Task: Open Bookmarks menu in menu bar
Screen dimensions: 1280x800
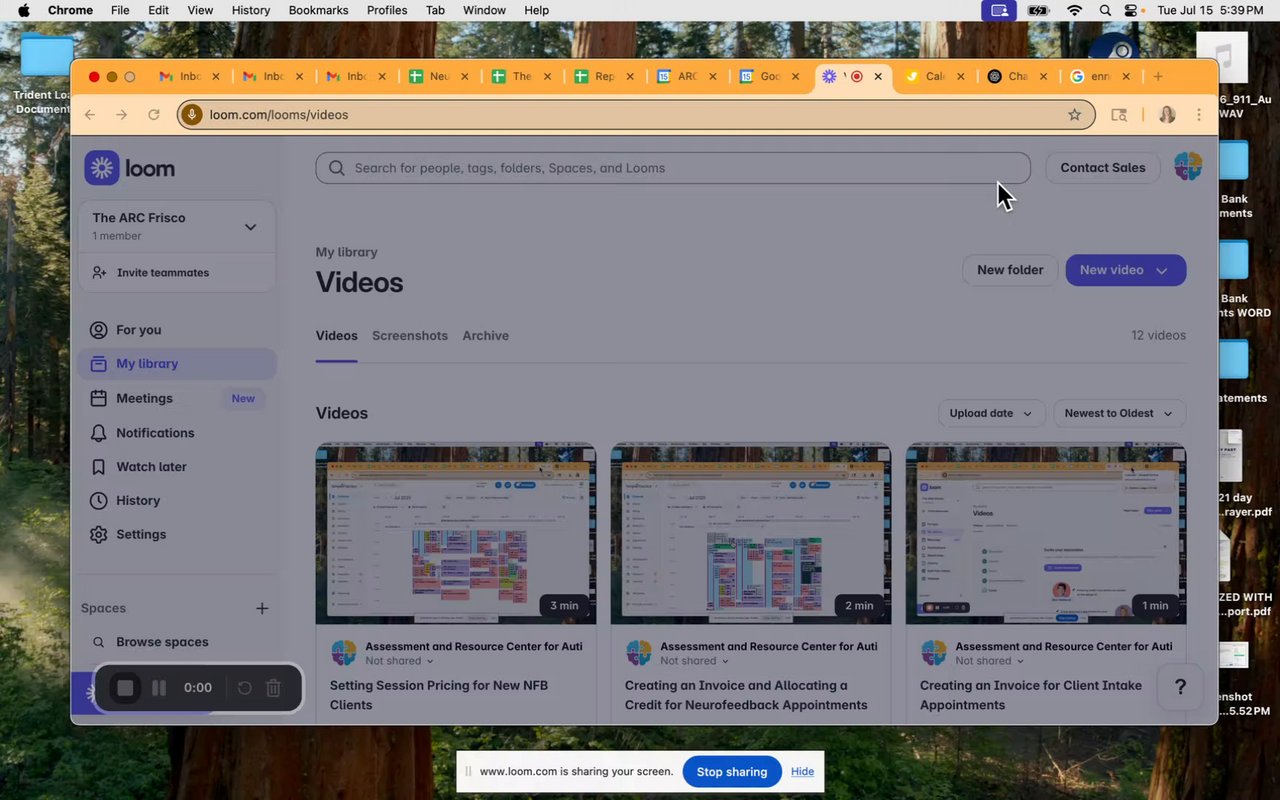Action: tap(319, 10)
